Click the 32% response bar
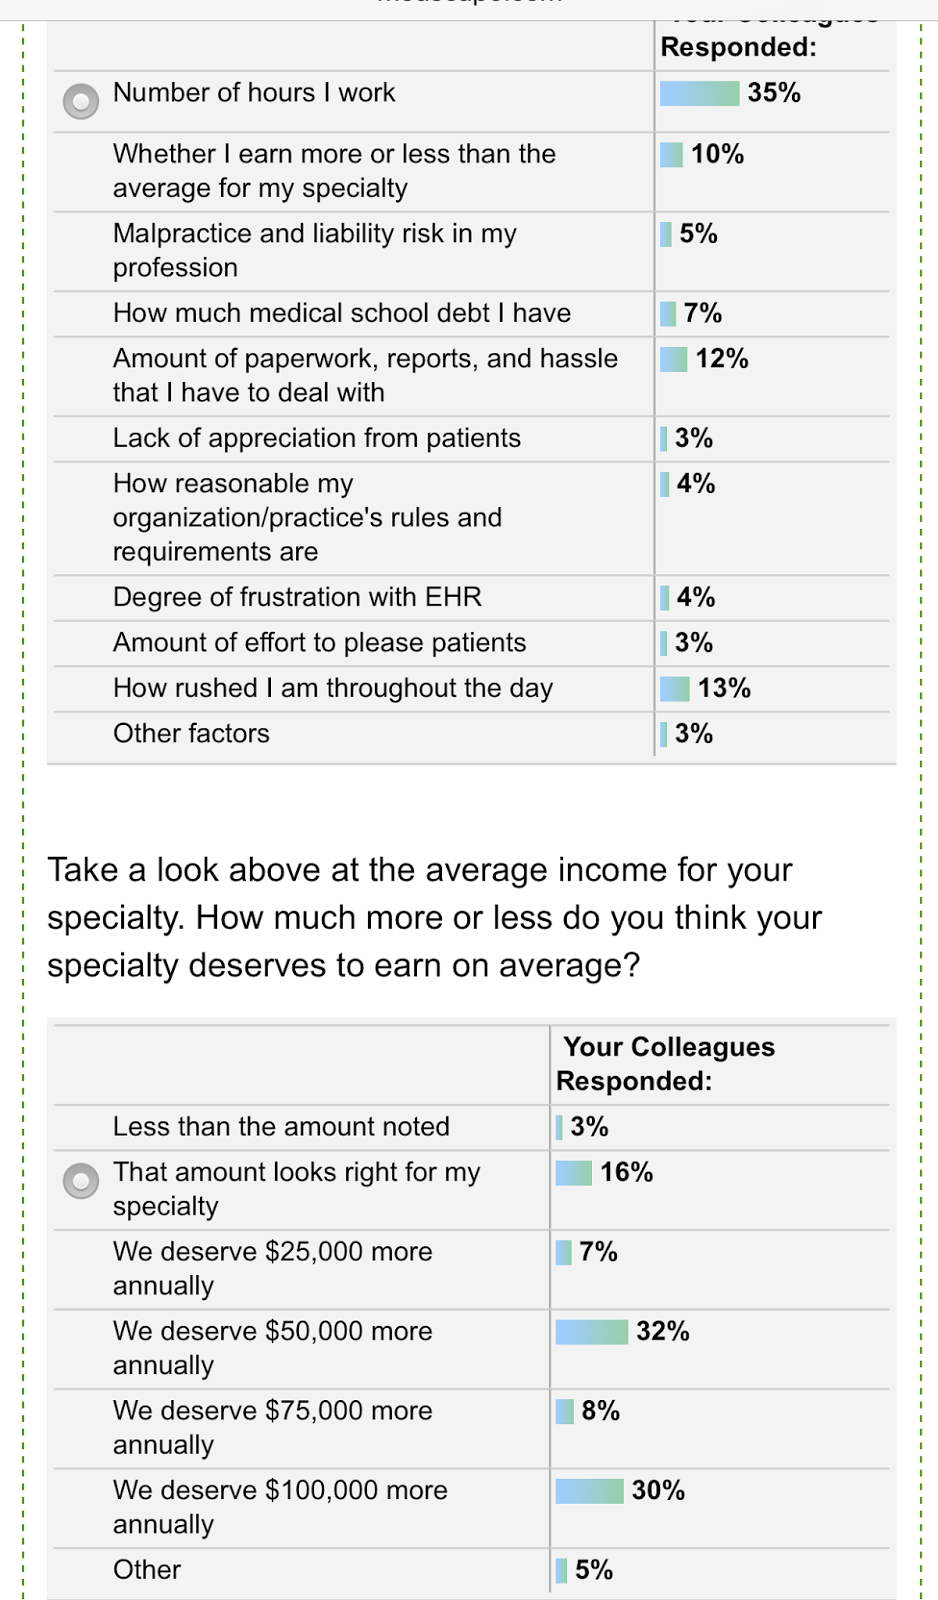The width and height of the screenshot is (938, 1600). click(x=591, y=1331)
